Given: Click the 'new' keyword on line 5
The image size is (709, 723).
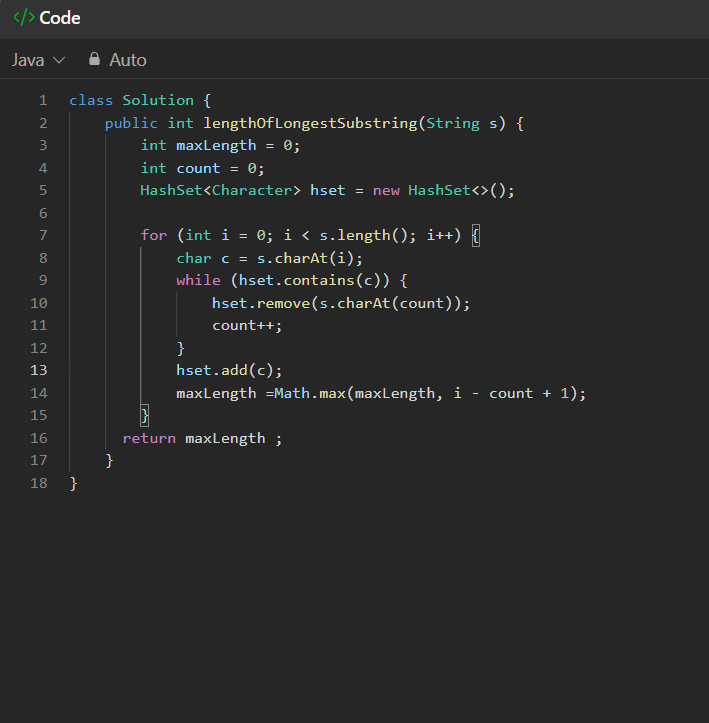Looking at the screenshot, I should (386, 191).
